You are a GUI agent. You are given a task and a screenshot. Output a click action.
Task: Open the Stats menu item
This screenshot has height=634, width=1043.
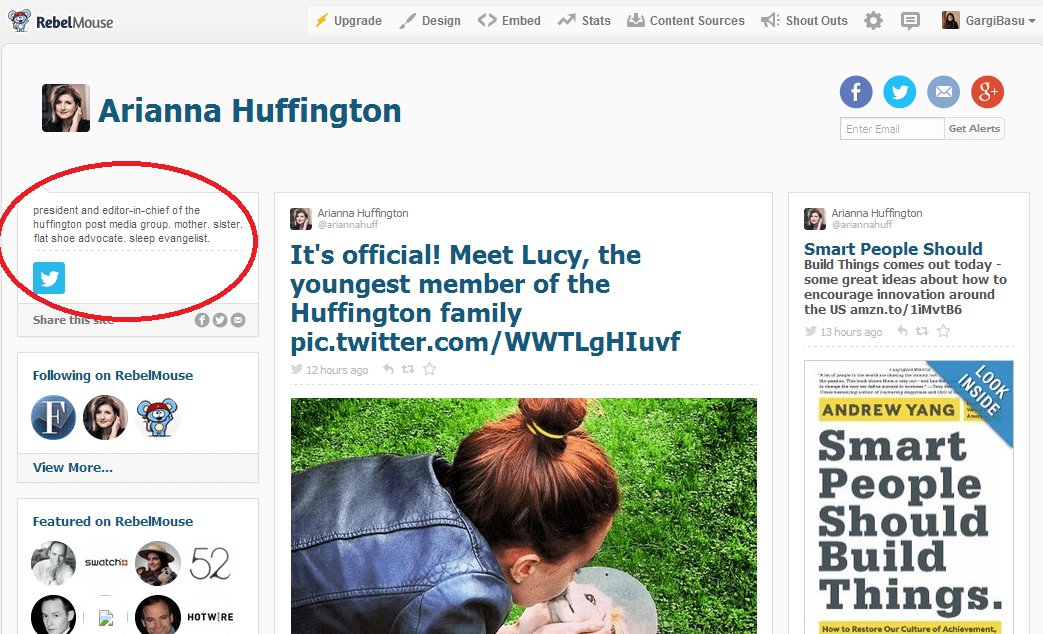[584, 21]
